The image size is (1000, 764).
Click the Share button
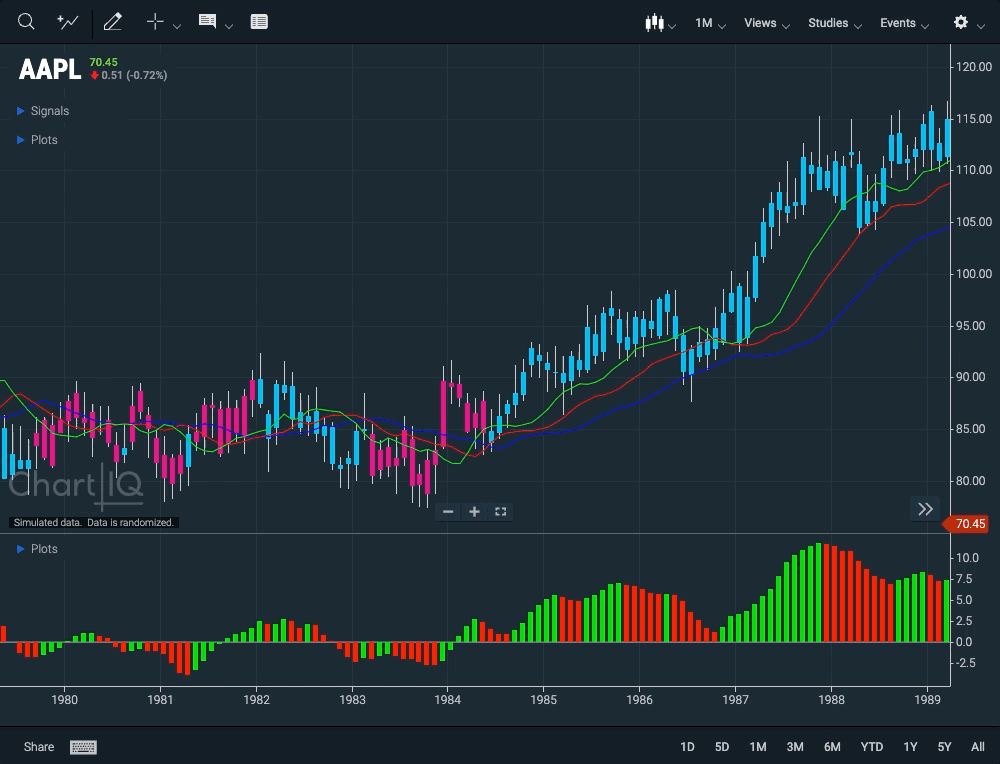(39, 747)
